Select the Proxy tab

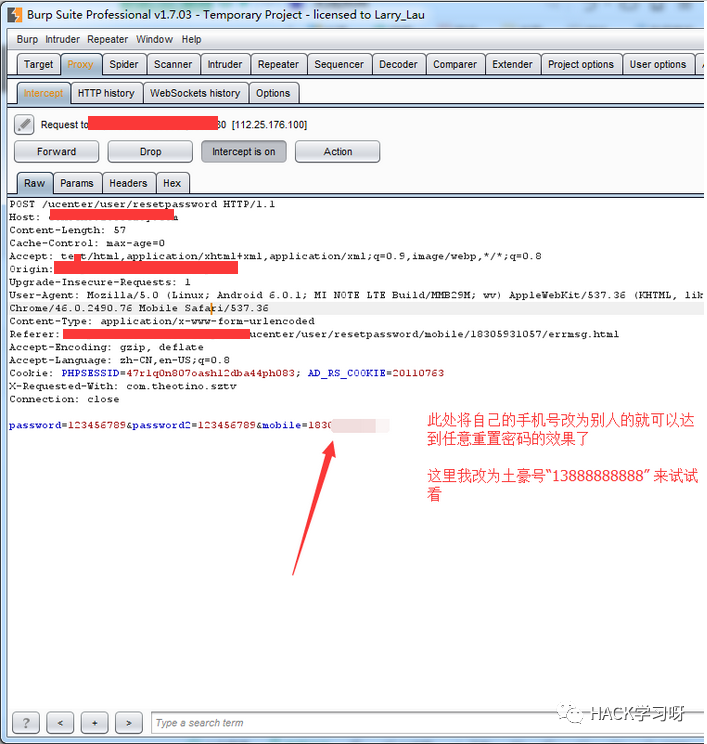click(x=80, y=65)
